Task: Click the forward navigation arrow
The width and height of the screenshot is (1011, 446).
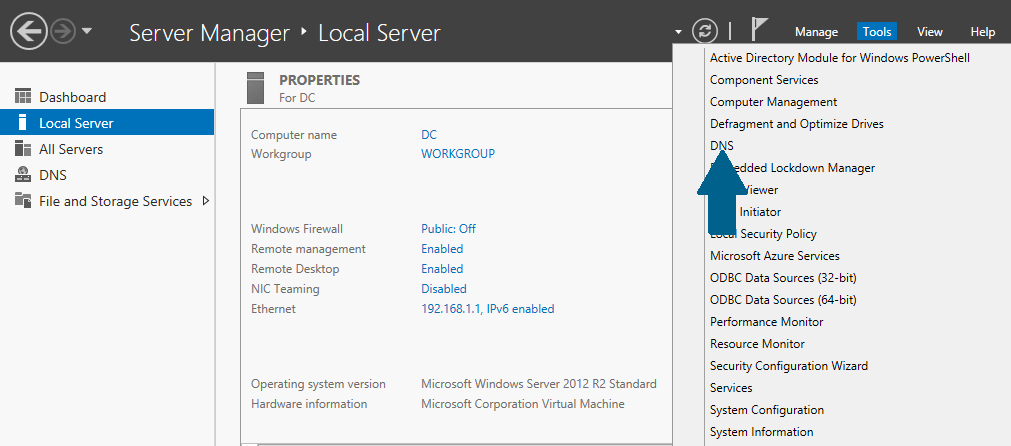Action: tap(64, 32)
